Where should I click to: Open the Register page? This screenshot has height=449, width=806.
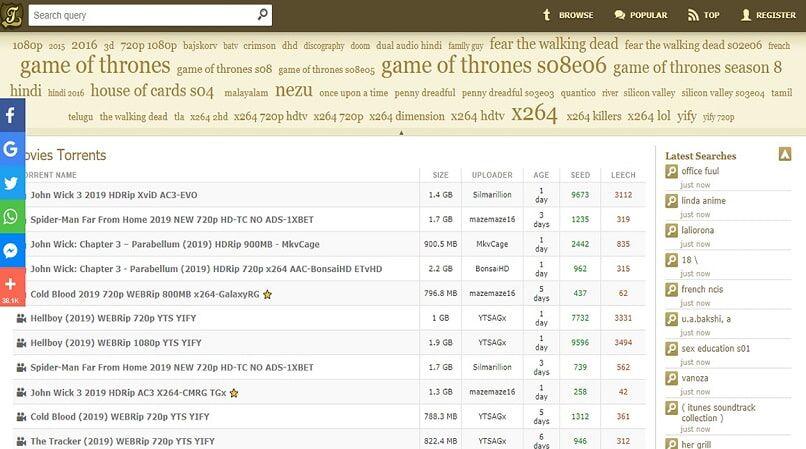coord(768,15)
